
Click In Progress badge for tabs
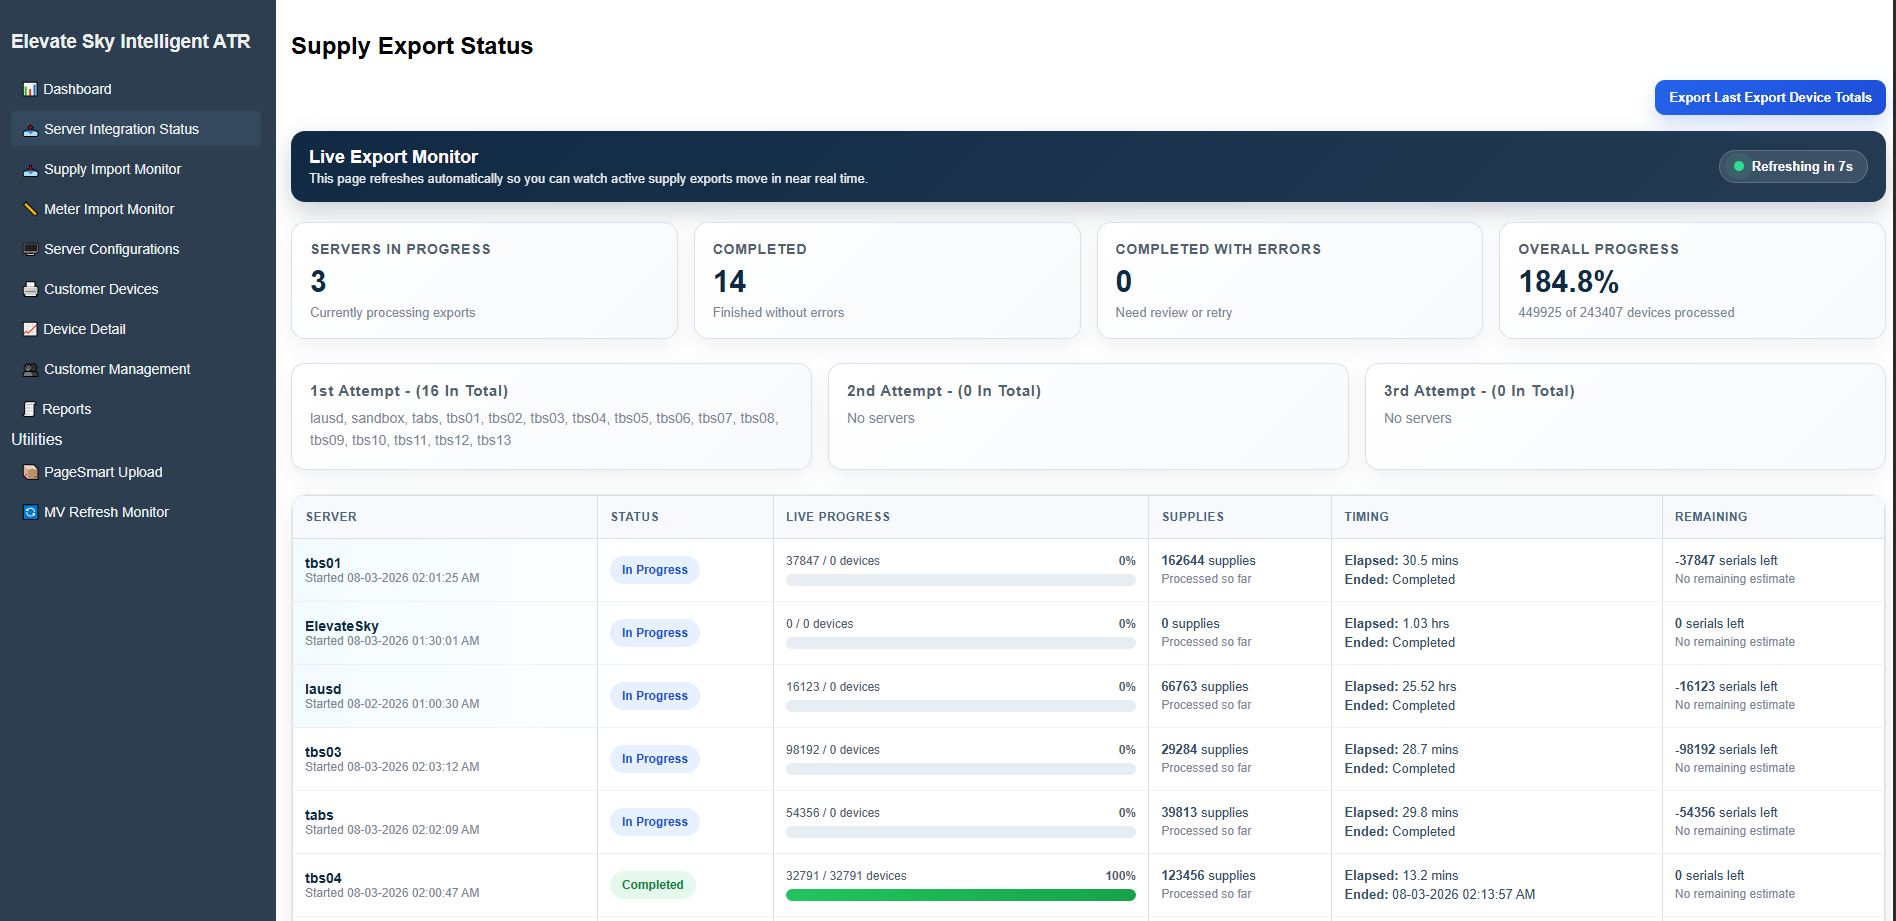click(x=655, y=822)
